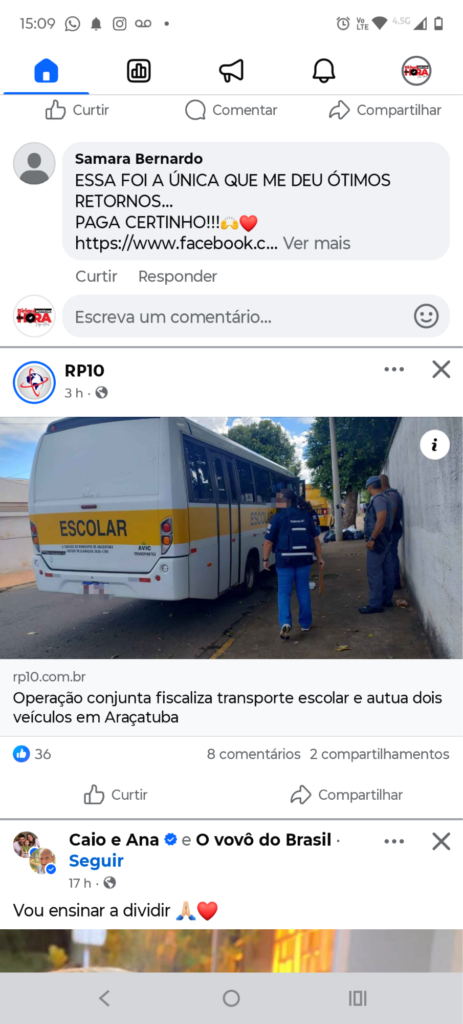
Task: Like Samara Bernardo's comment via Curtir
Action: tap(96, 276)
